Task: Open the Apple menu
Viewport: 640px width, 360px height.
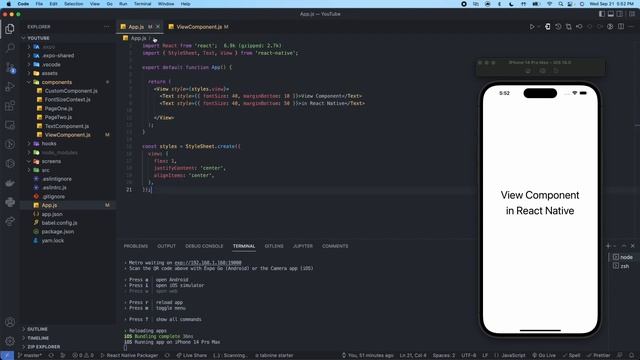Action: coord(8,4)
